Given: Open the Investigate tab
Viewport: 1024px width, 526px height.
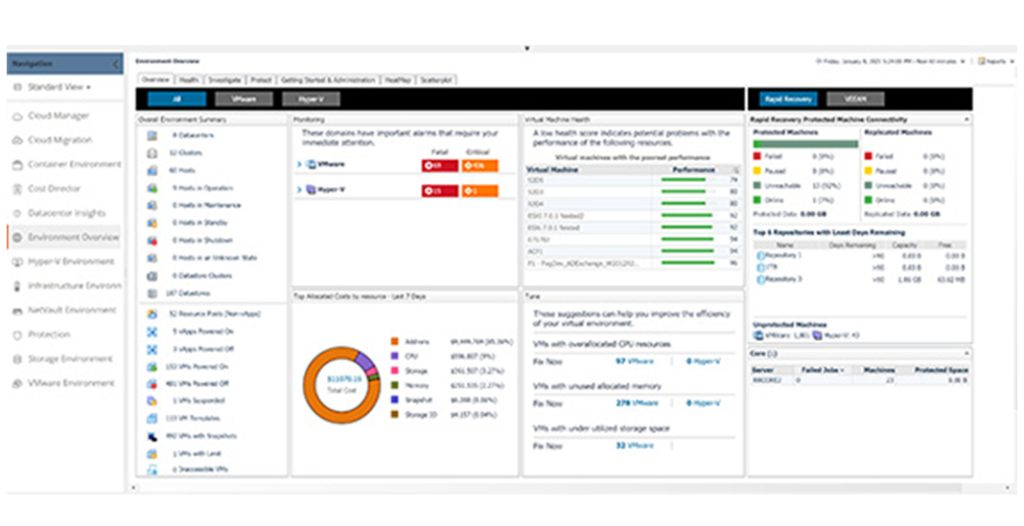Looking at the screenshot, I should 225,80.
